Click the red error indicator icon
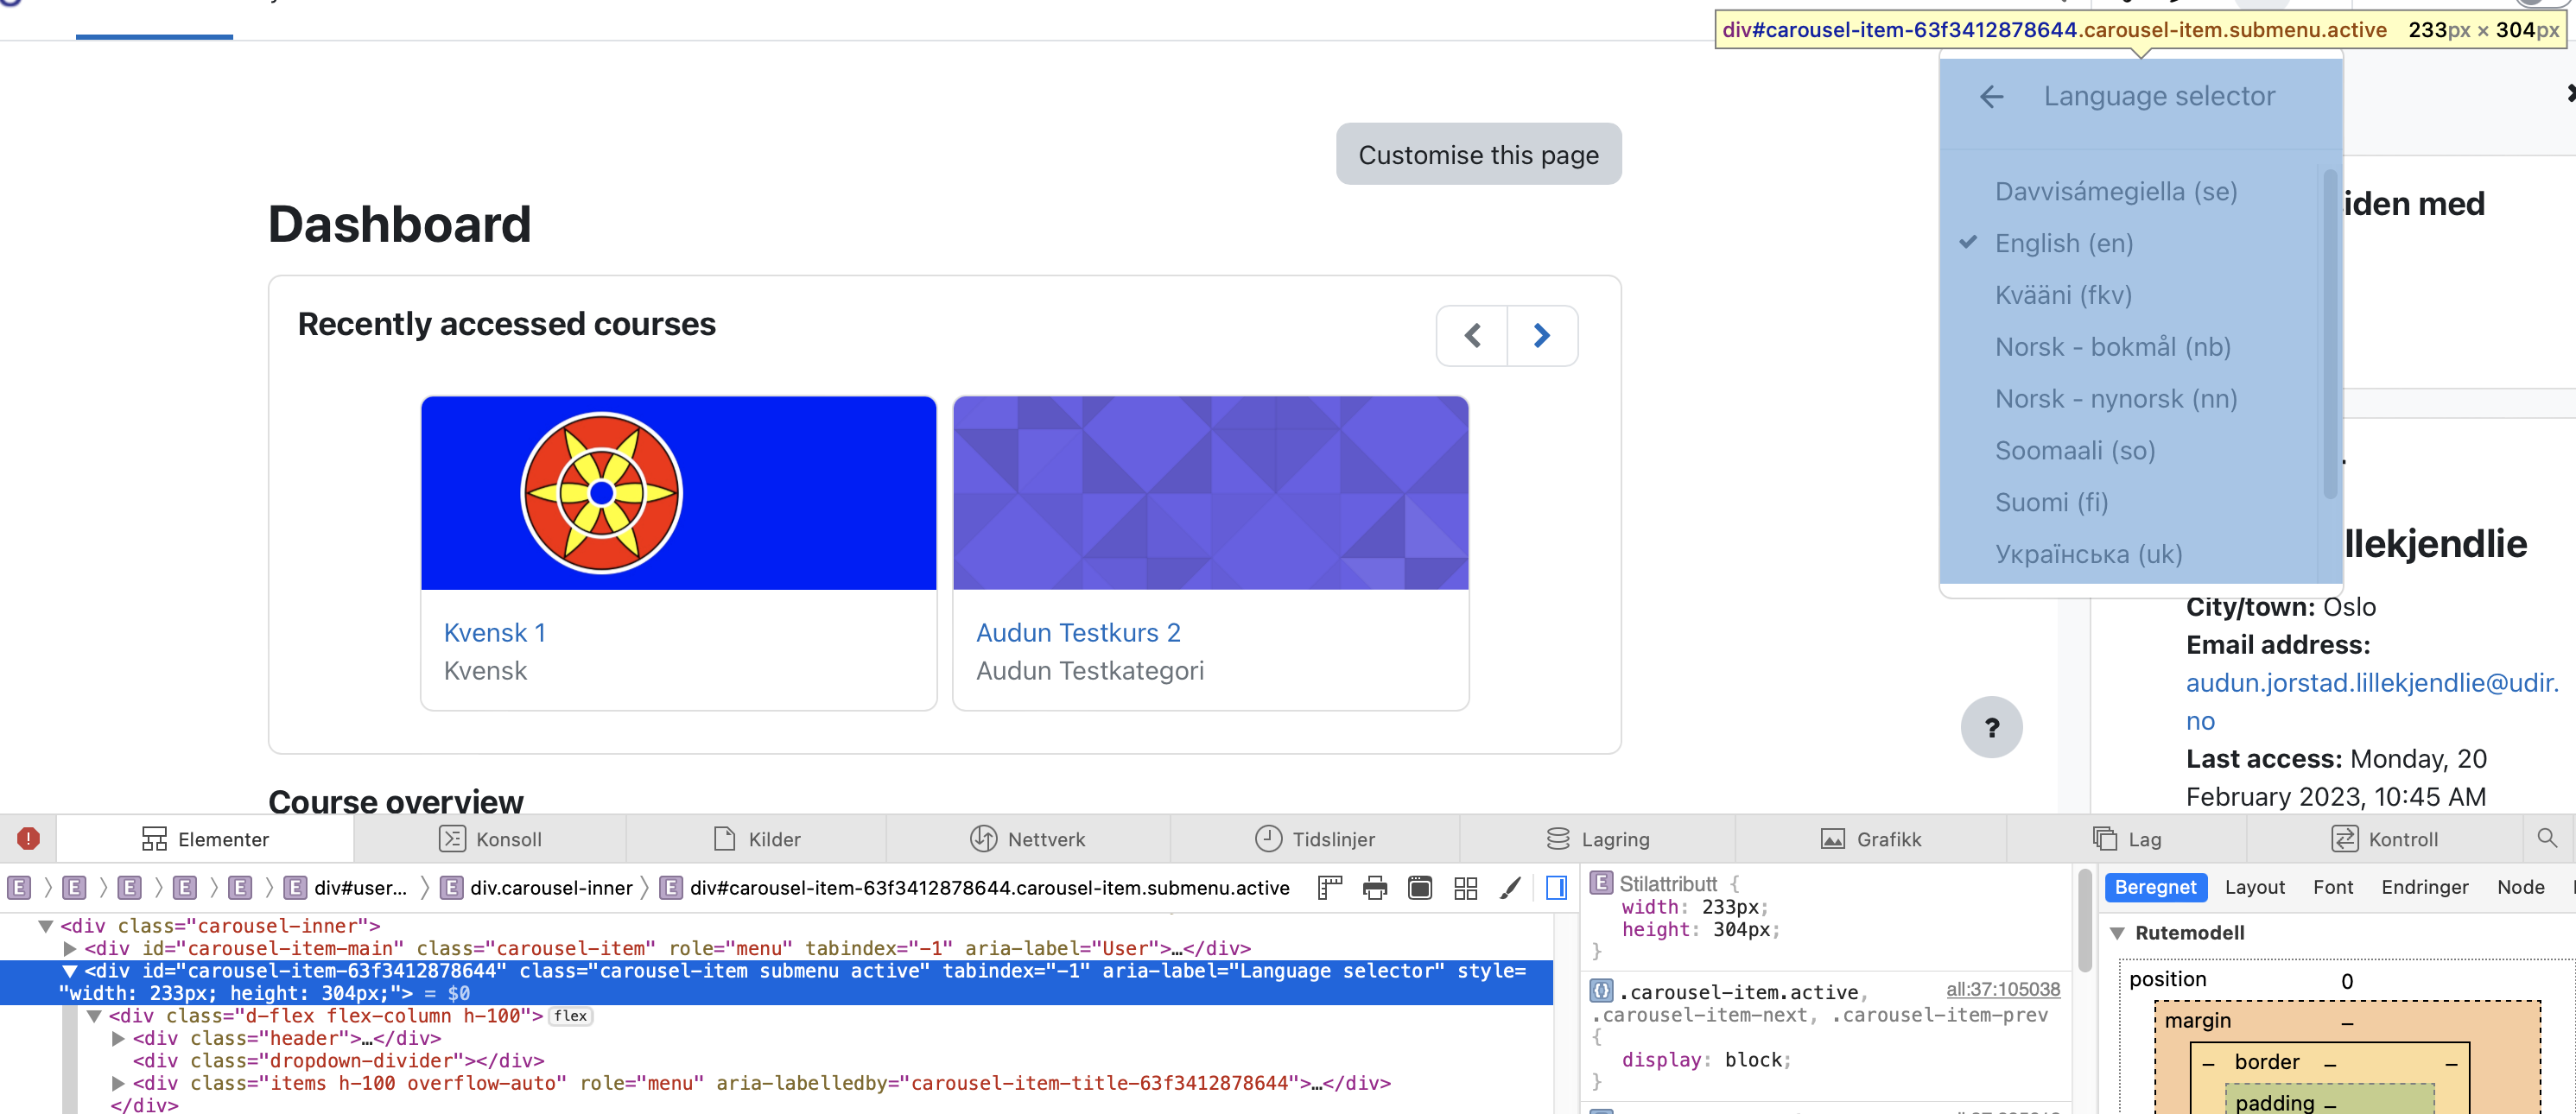The image size is (2576, 1114). pyautogui.click(x=28, y=838)
